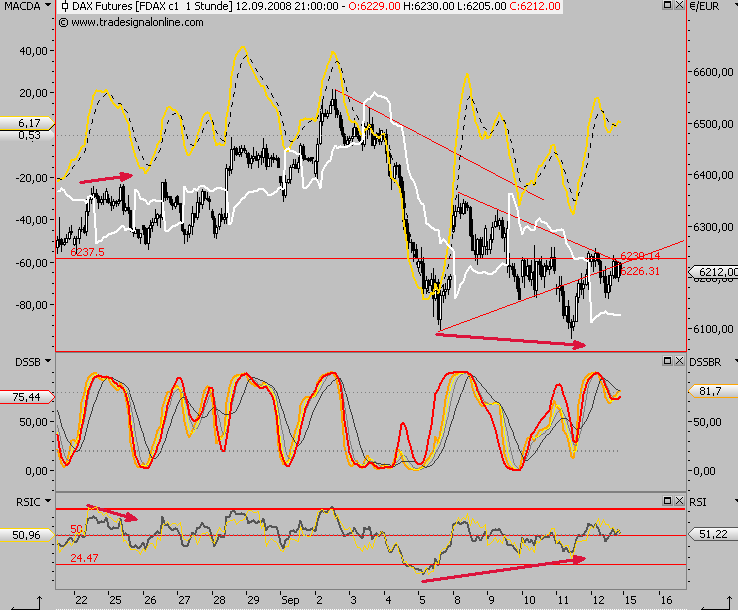Open the DSSBR right-scale dropdown
This screenshot has height=610, width=738.
736,361
